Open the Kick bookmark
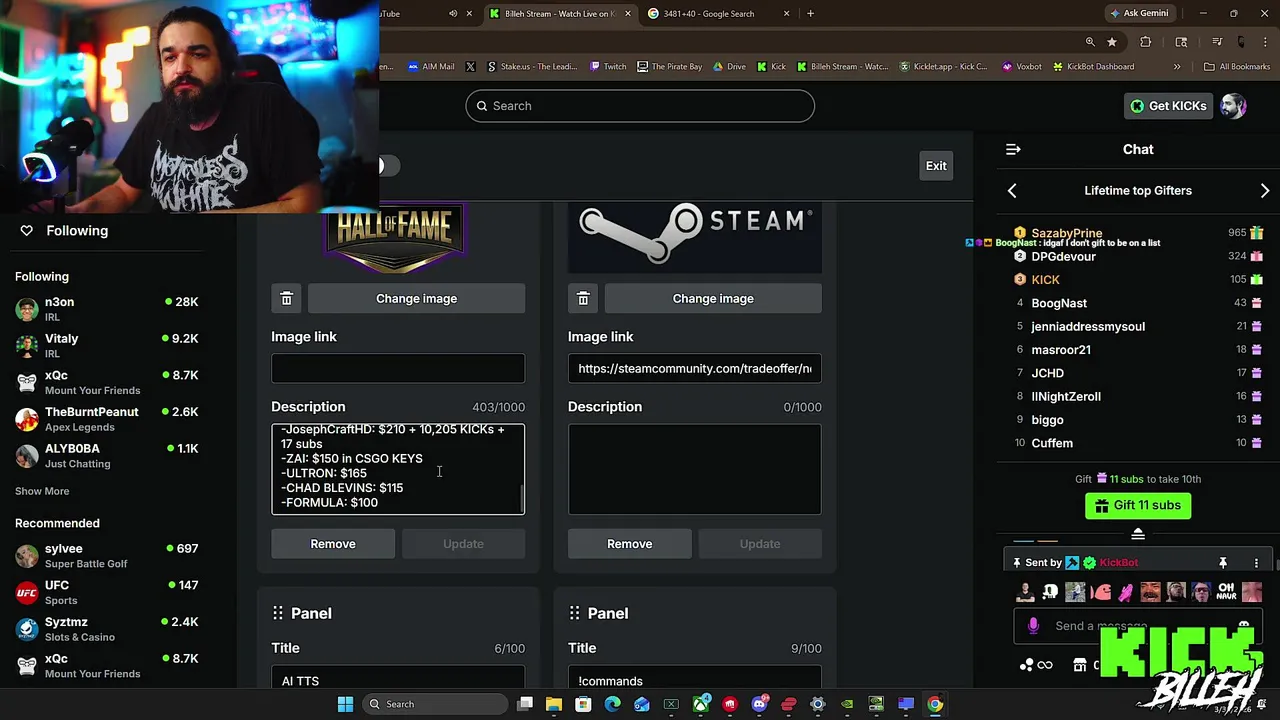 click(771, 67)
